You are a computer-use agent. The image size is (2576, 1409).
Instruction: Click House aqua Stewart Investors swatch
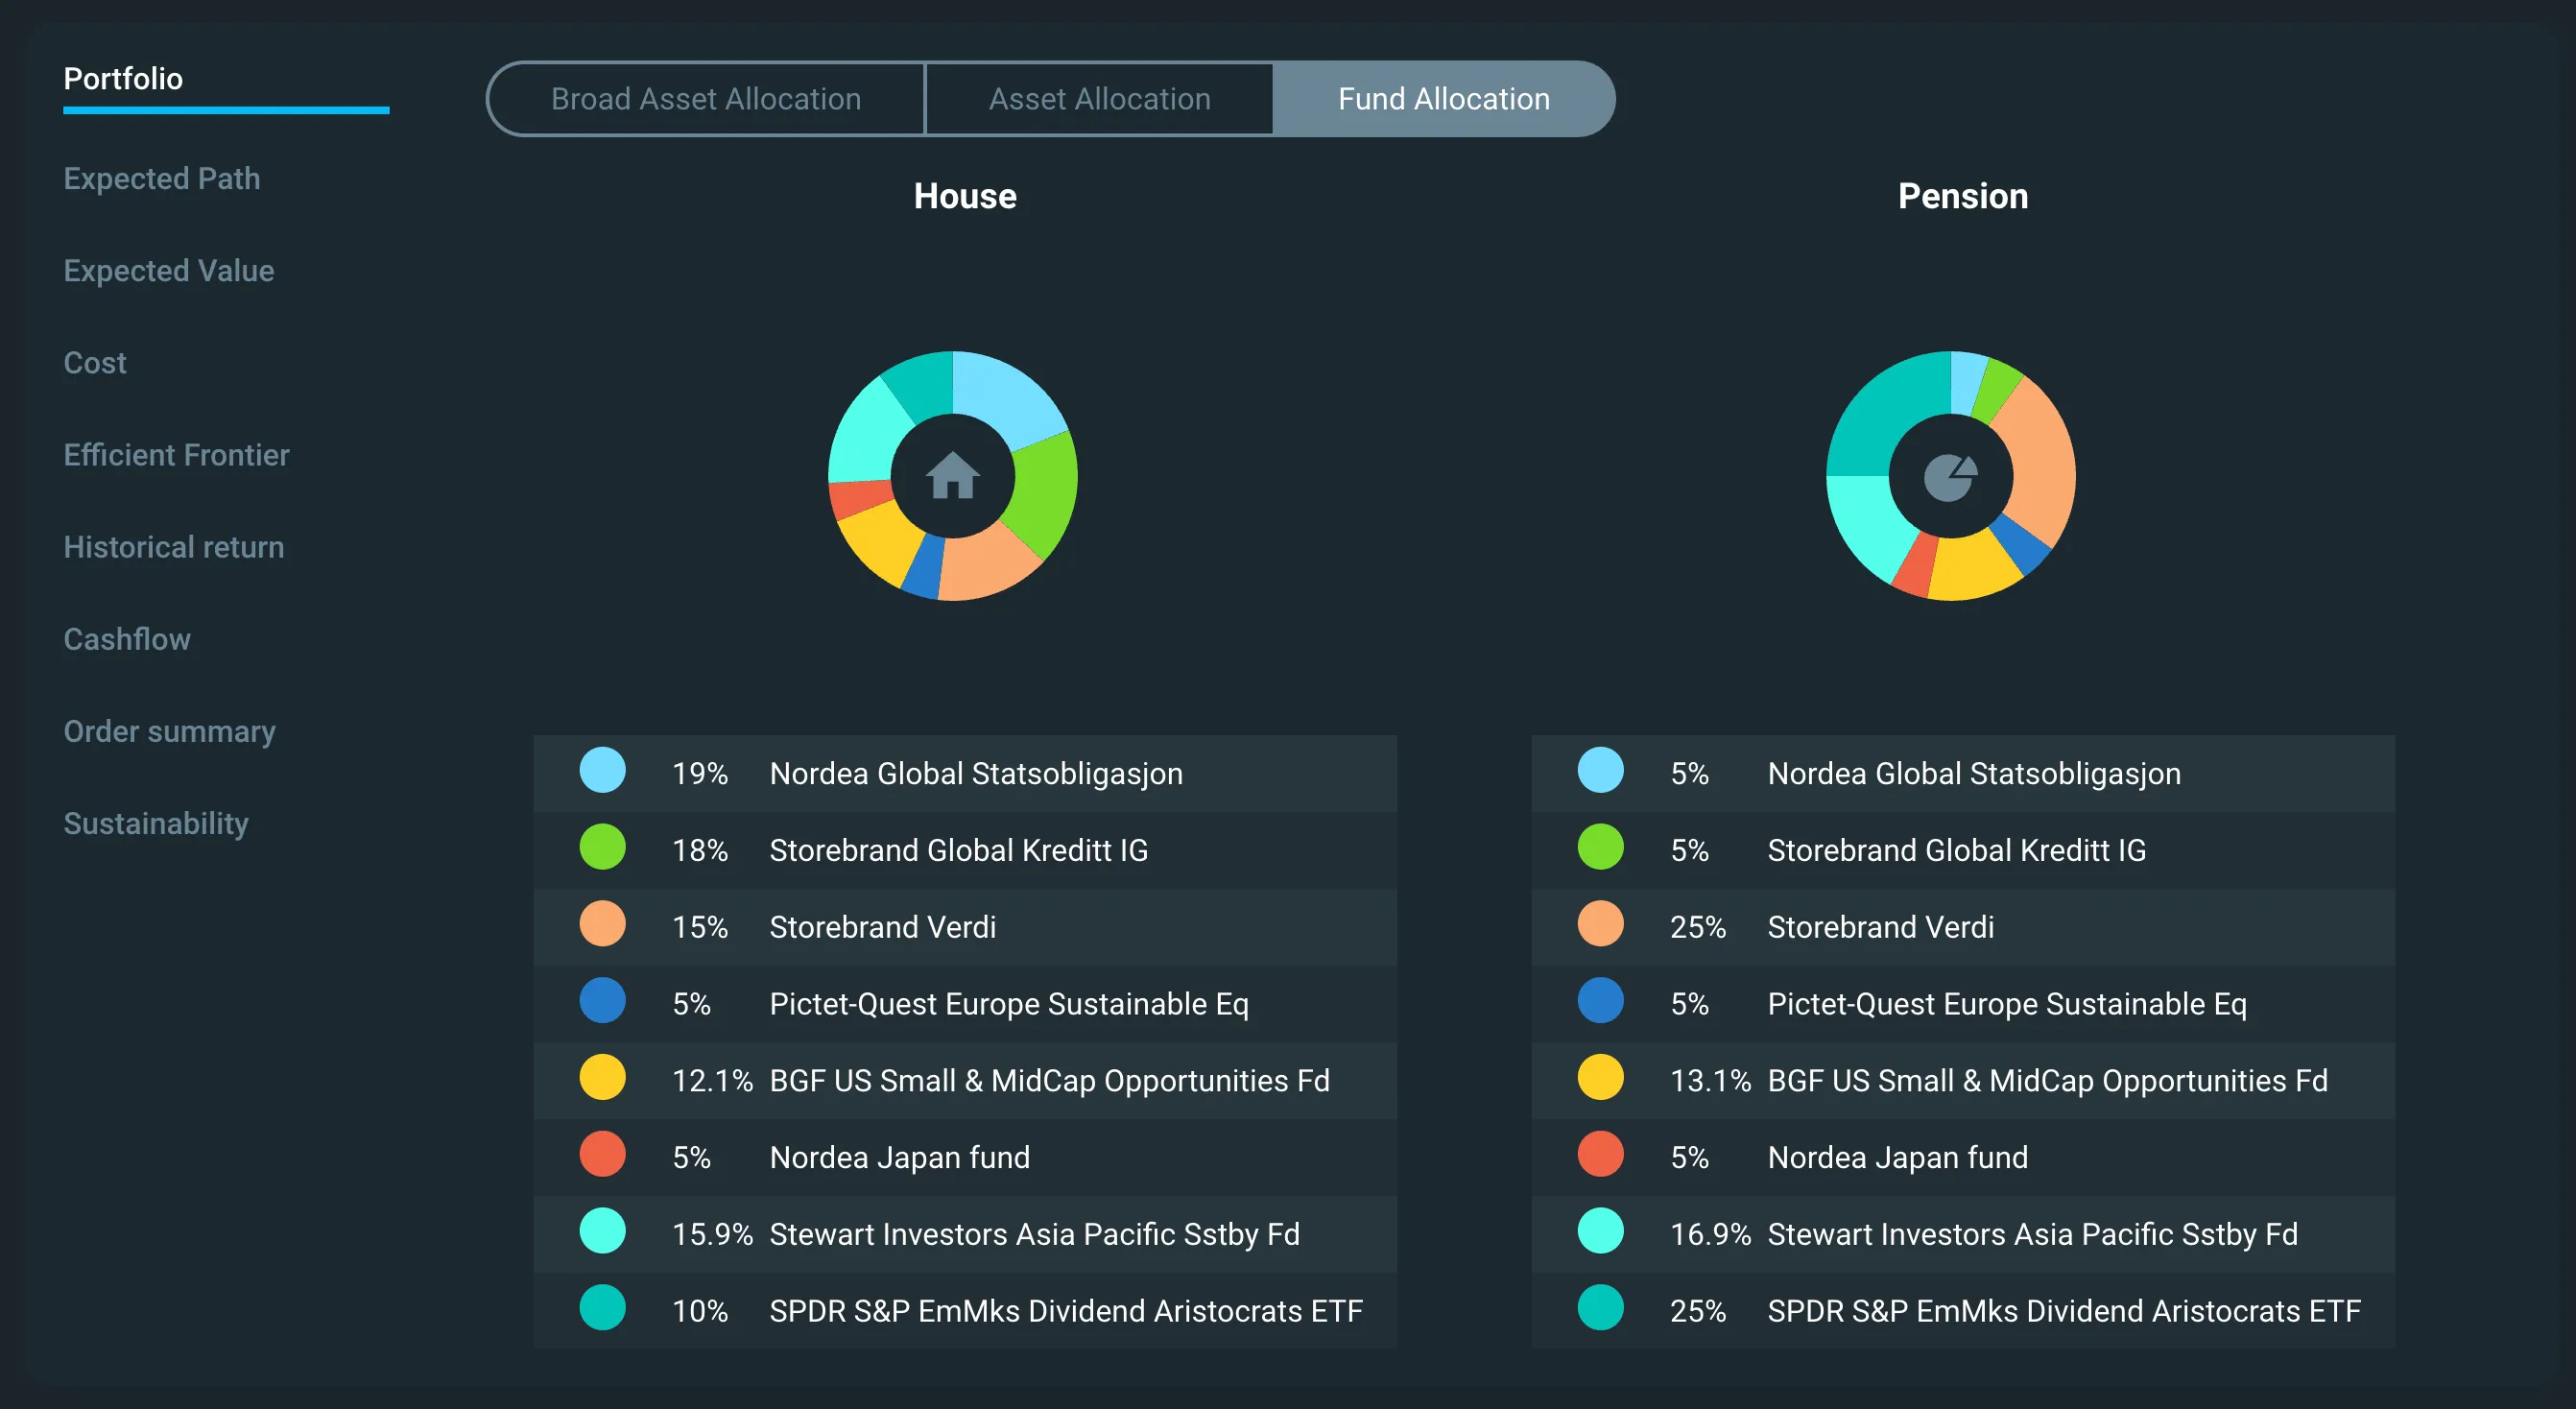click(x=602, y=1231)
